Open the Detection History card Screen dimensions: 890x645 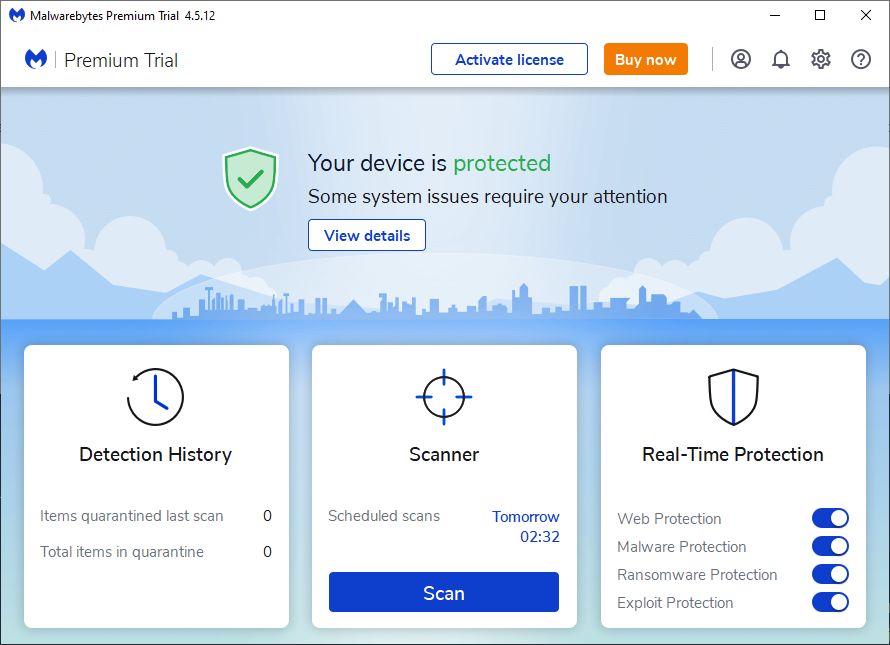click(155, 454)
